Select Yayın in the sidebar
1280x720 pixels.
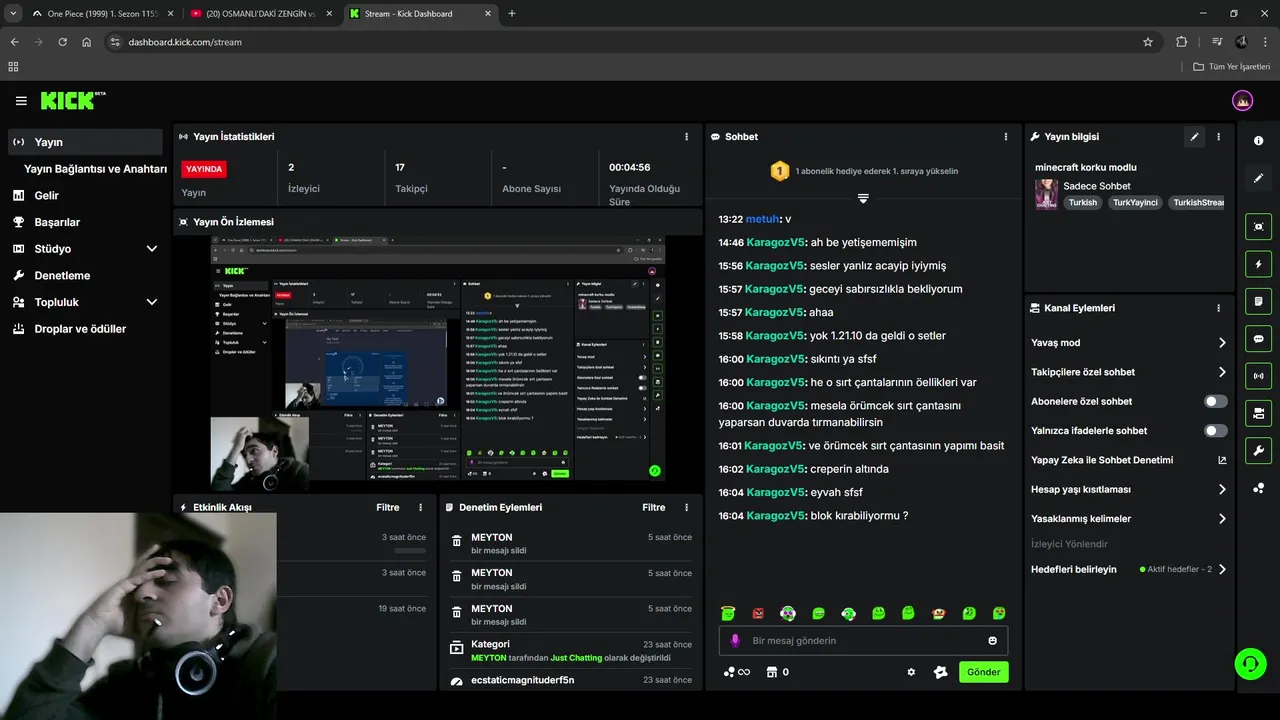click(86, 142)
